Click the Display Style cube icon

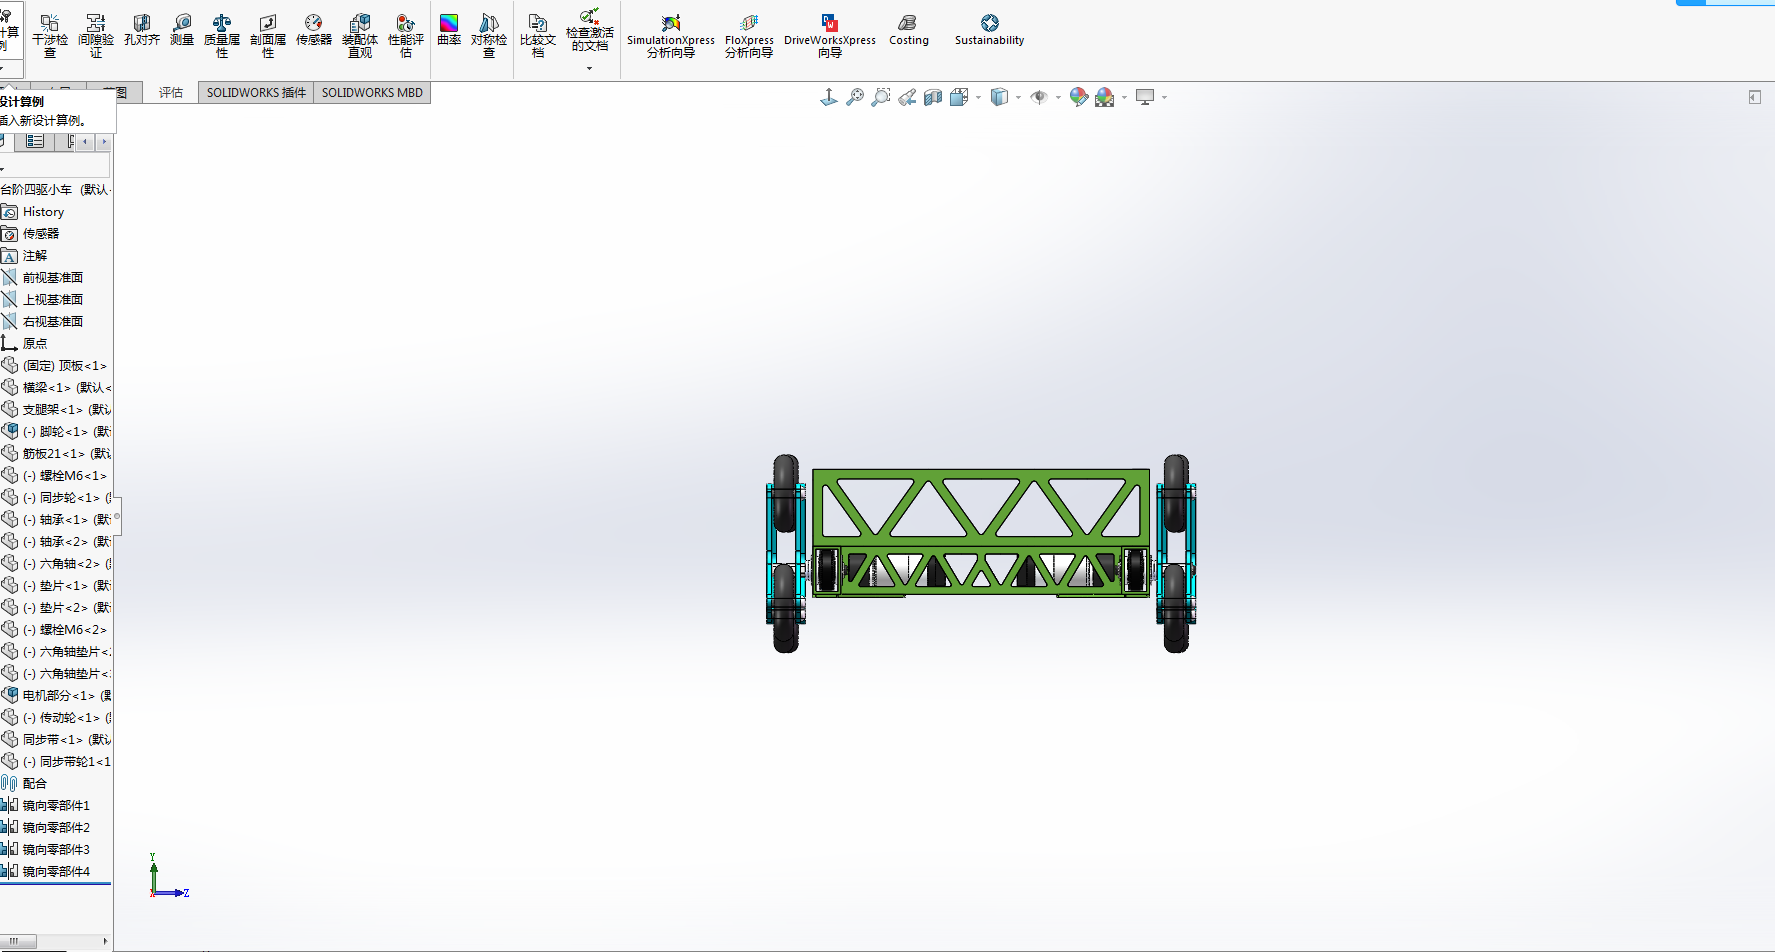[999, 97]
